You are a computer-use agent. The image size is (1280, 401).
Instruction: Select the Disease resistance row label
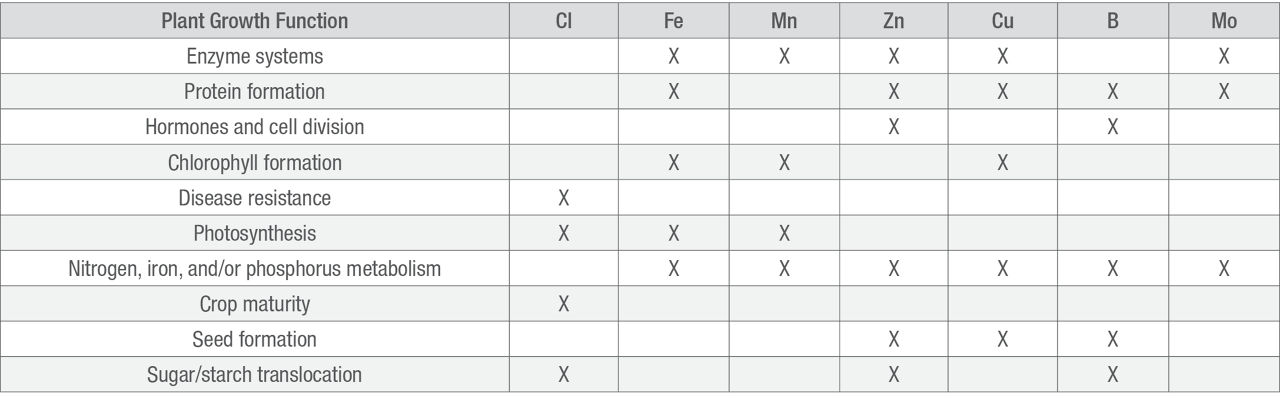point(254,198)
